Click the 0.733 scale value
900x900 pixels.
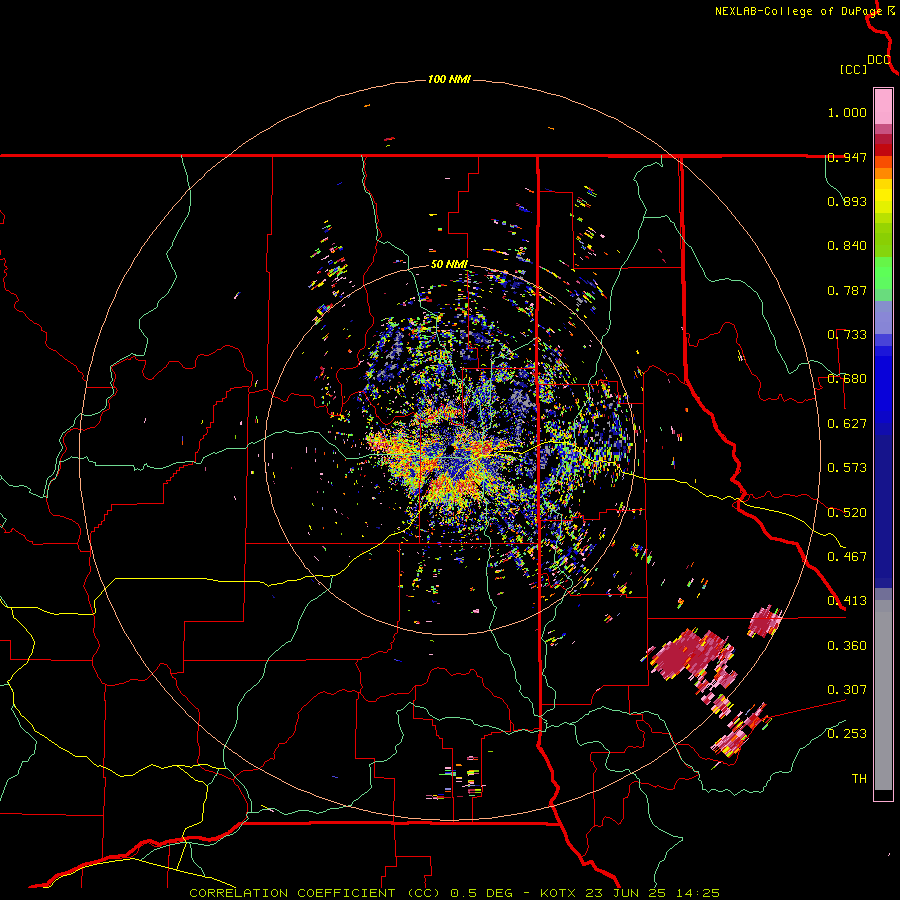point(847,335)
